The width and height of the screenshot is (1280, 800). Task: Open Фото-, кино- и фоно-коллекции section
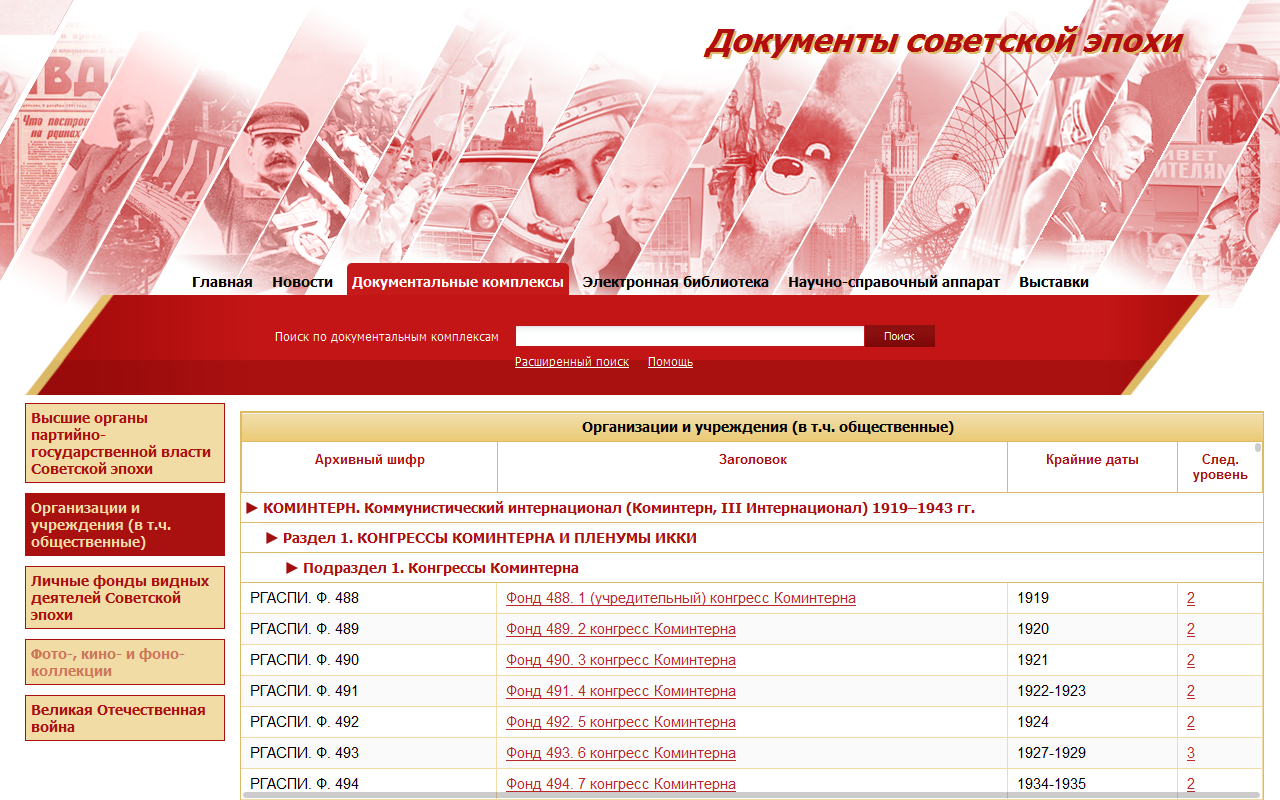coord(125,662)
